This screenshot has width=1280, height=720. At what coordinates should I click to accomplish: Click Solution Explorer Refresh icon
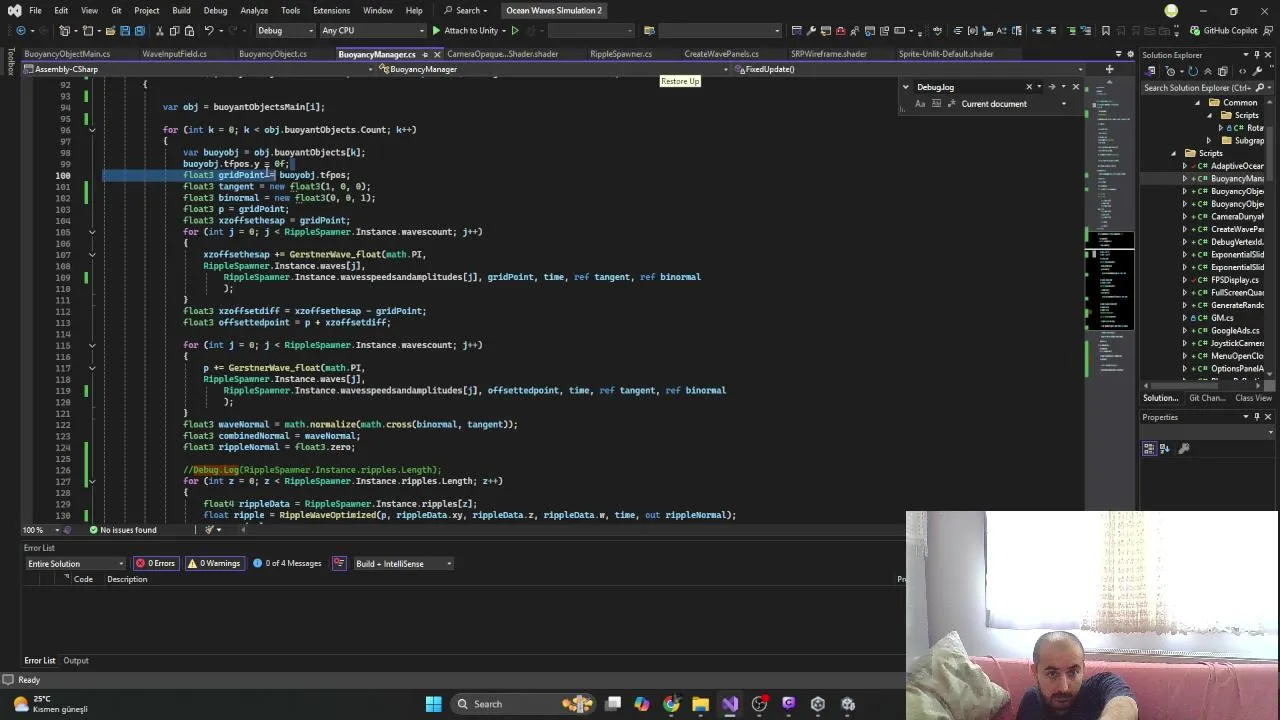[1192, 71]
